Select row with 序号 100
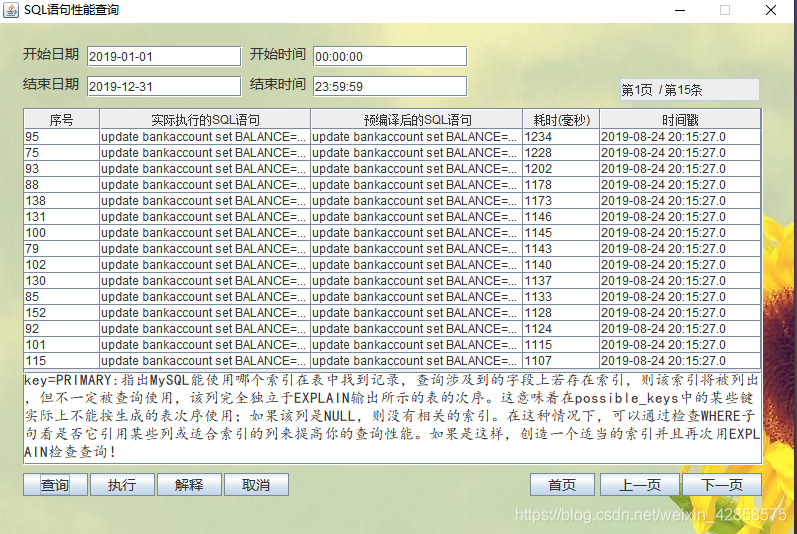Screen dimensions: 797x534 pyautogui.click(x=392, y=233)
